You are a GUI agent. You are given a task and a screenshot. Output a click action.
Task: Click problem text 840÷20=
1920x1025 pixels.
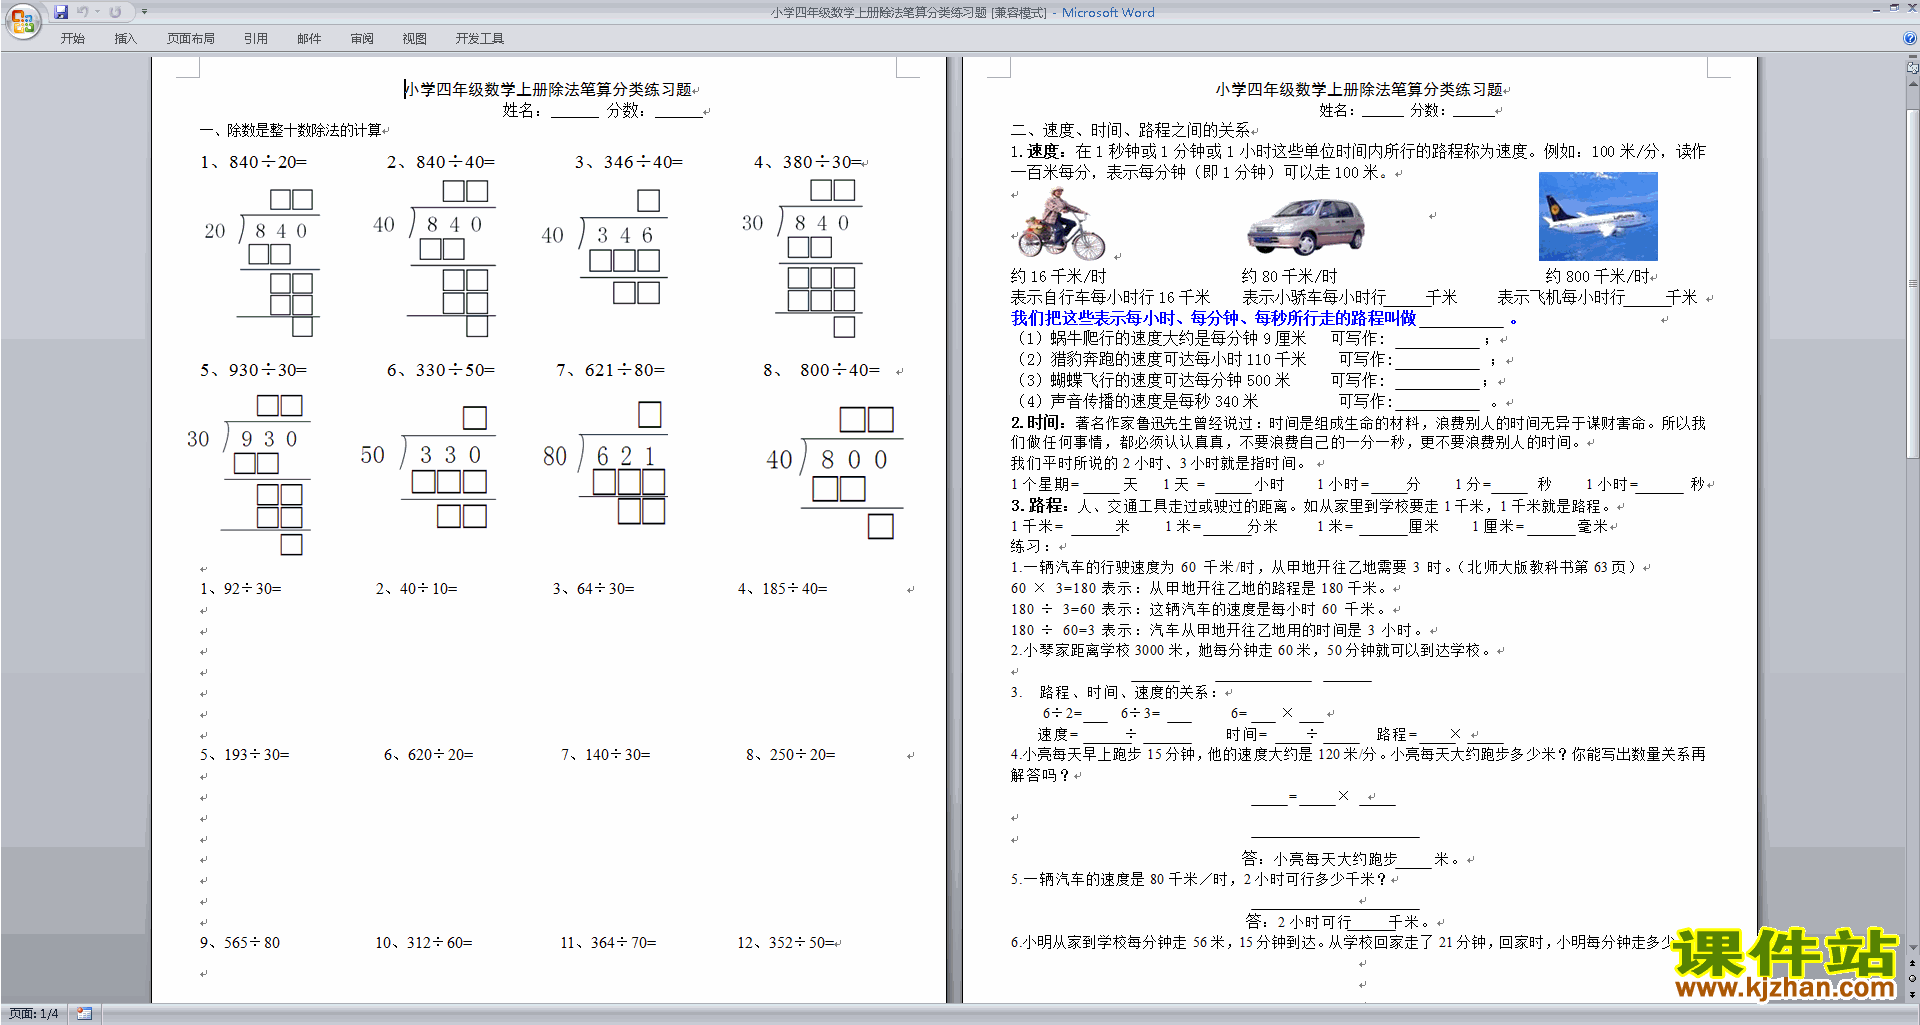(x=268, y=162)
